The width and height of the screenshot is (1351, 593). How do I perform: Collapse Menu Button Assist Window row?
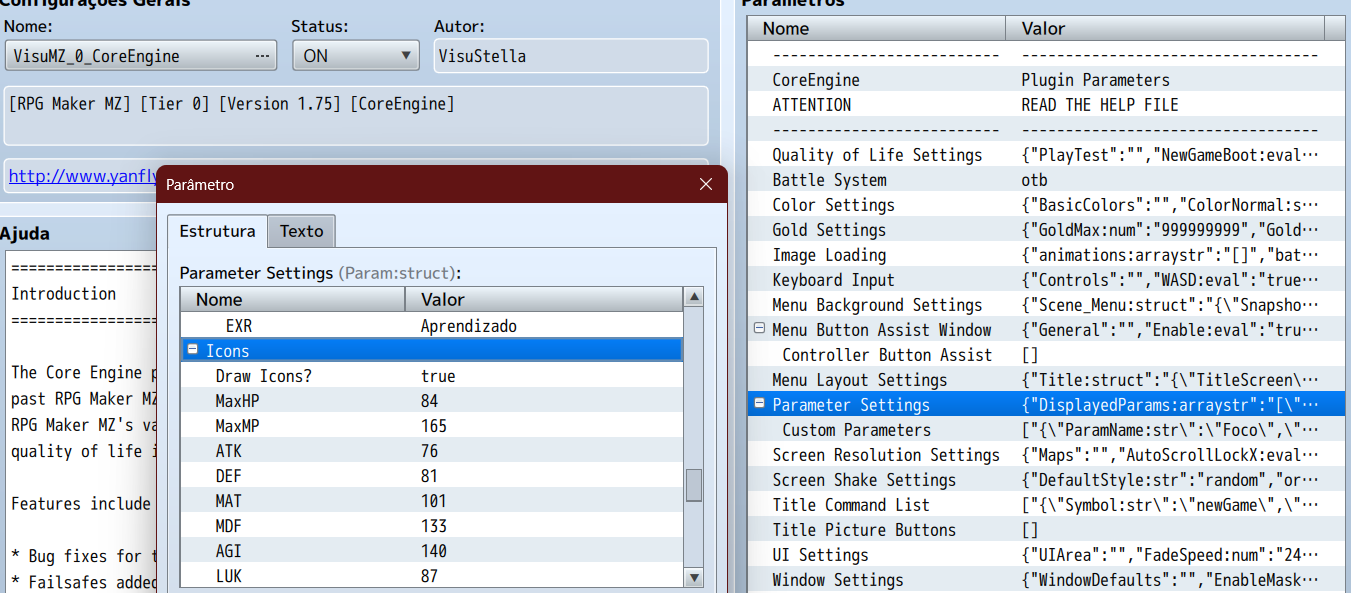[x=759, y=329]
